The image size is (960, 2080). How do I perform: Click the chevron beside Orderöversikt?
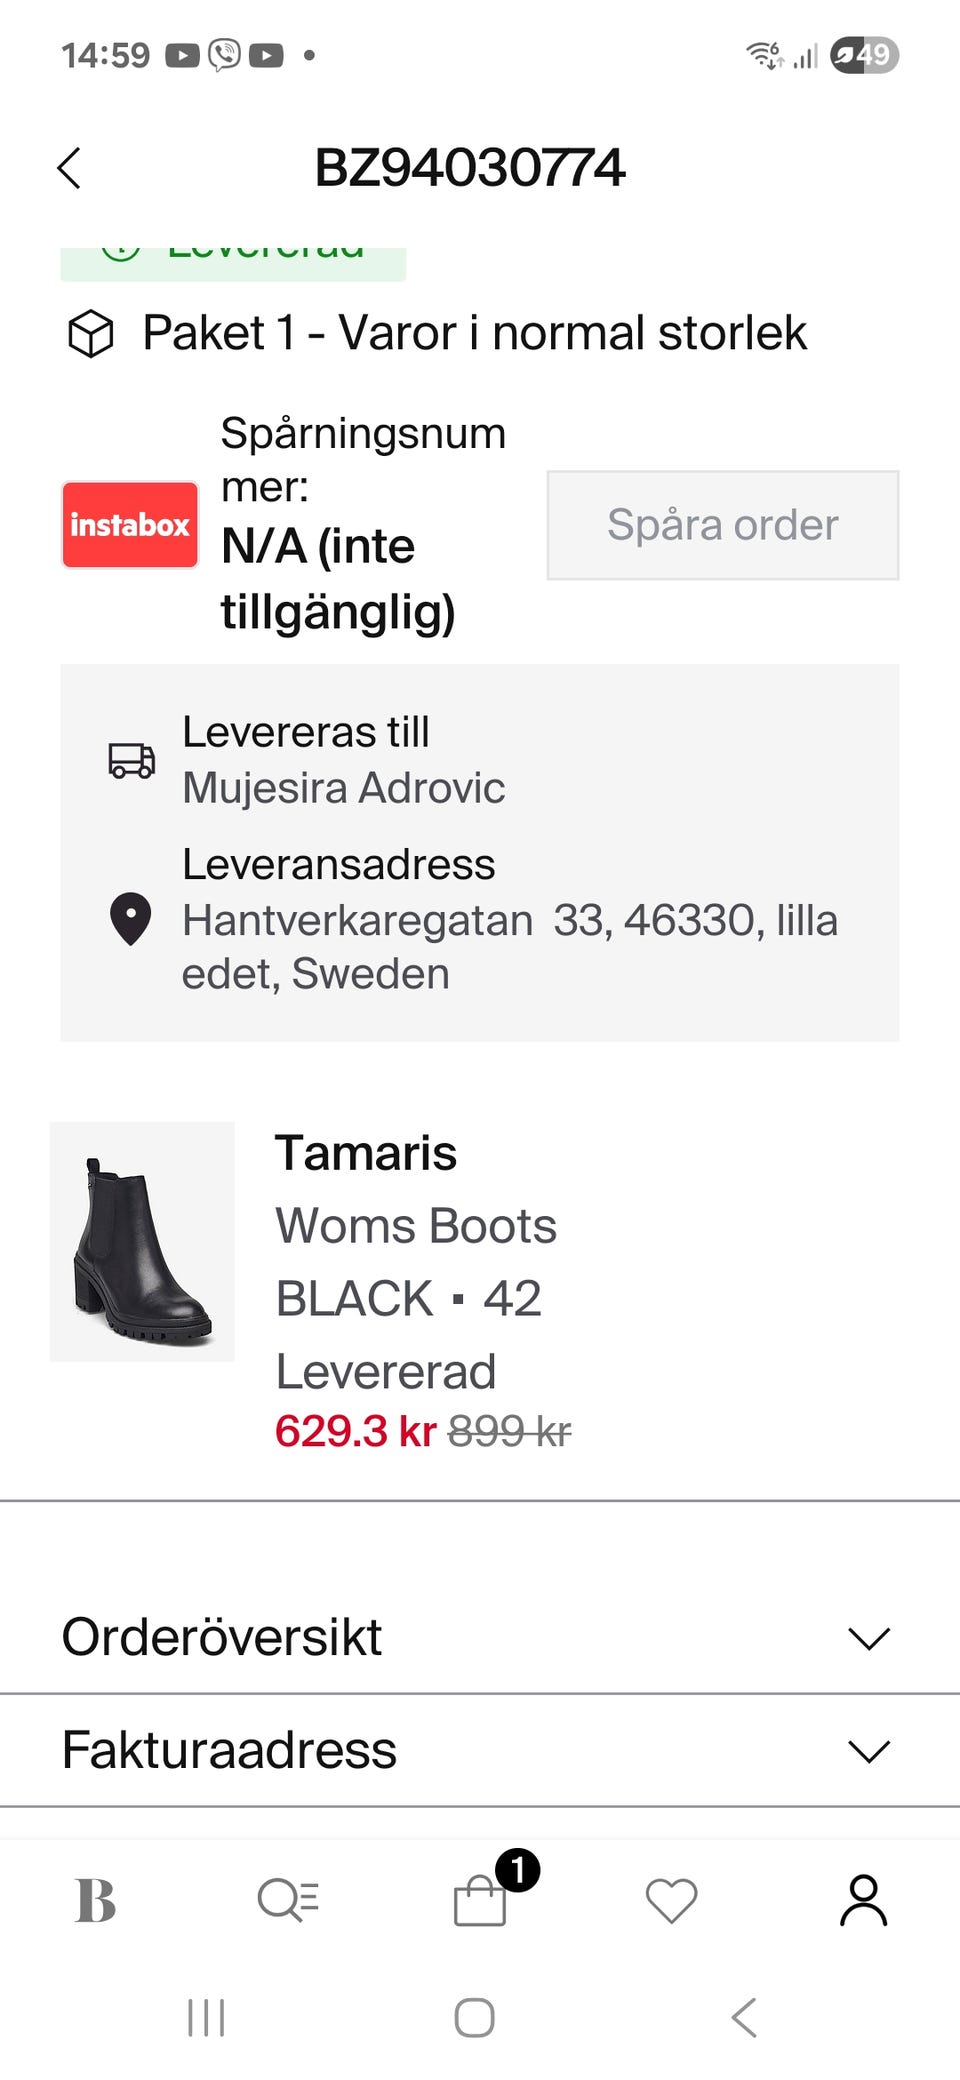[868, 1638]
